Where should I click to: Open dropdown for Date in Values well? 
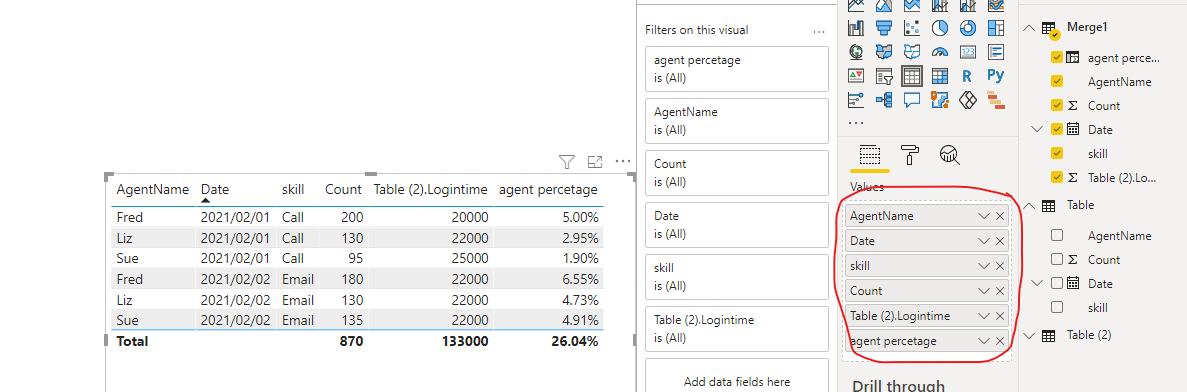tap(983, 241)
